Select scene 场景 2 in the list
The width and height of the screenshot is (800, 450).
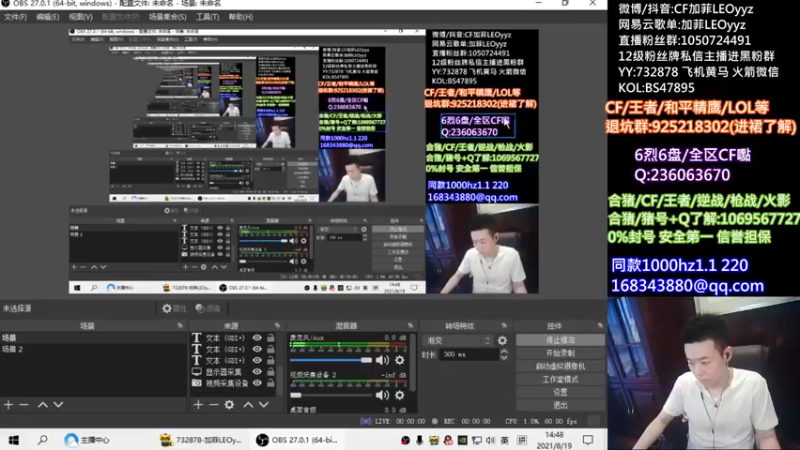(x=93, y=349)
